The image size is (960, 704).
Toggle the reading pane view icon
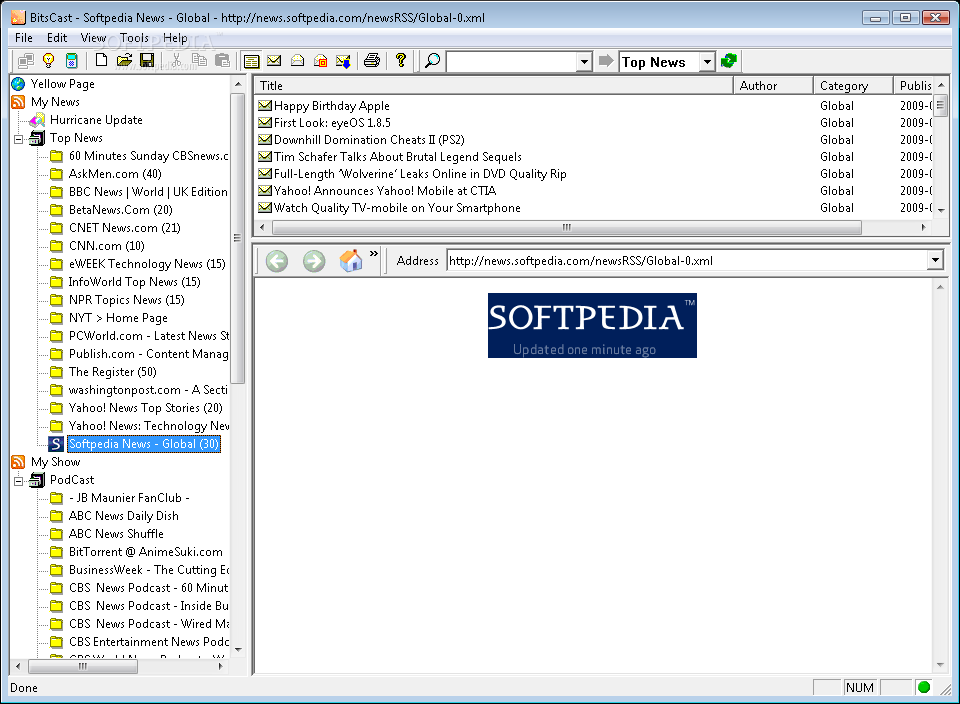[251, 60]
